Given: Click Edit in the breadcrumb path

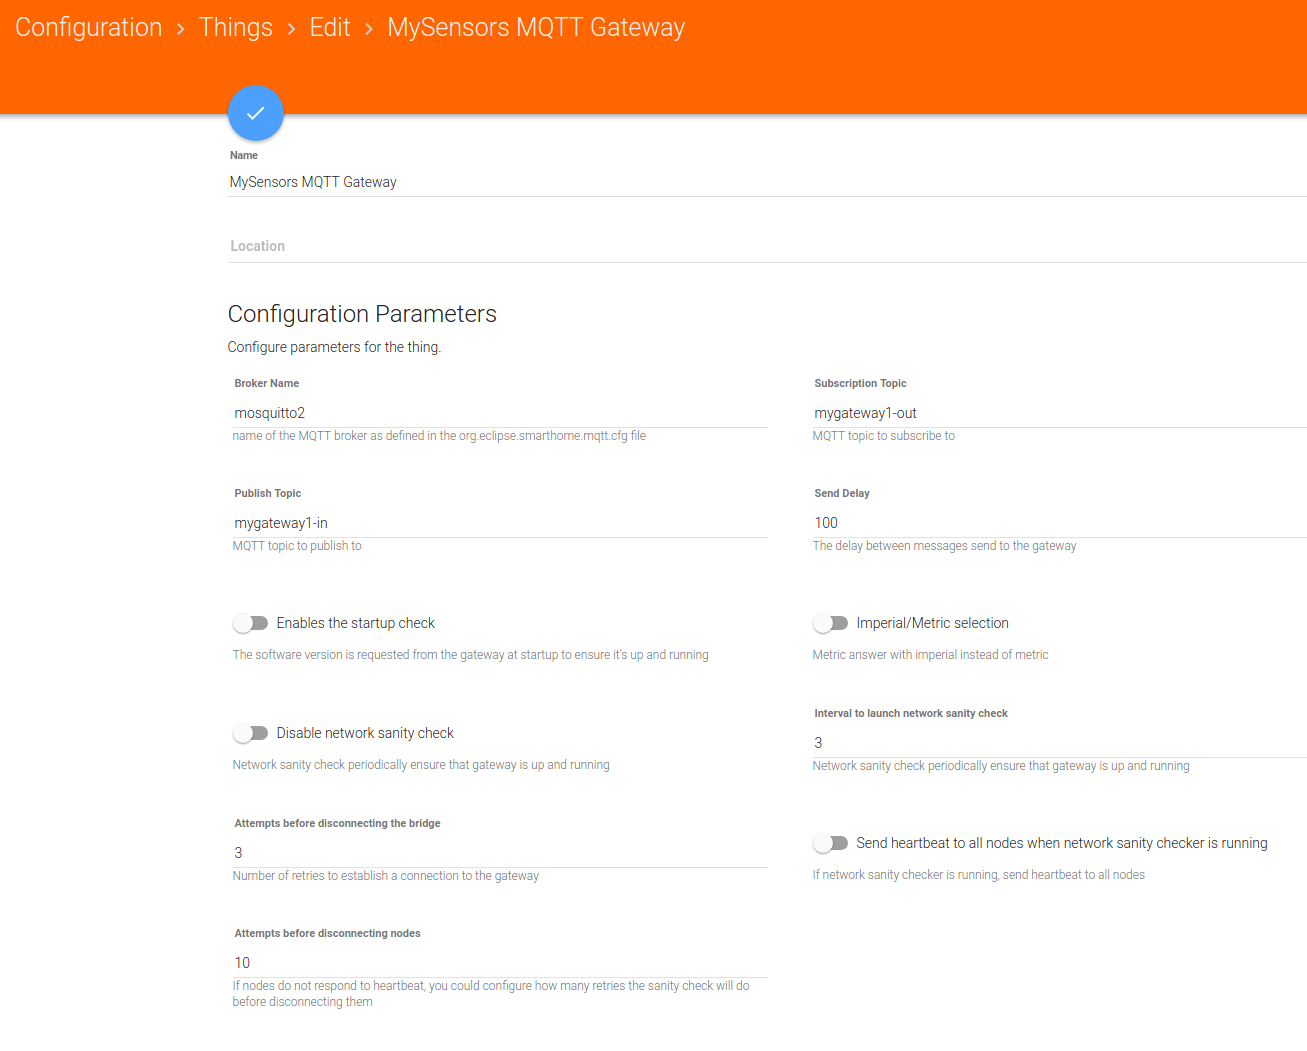Looking at the screenshot, I should (329, 28).
